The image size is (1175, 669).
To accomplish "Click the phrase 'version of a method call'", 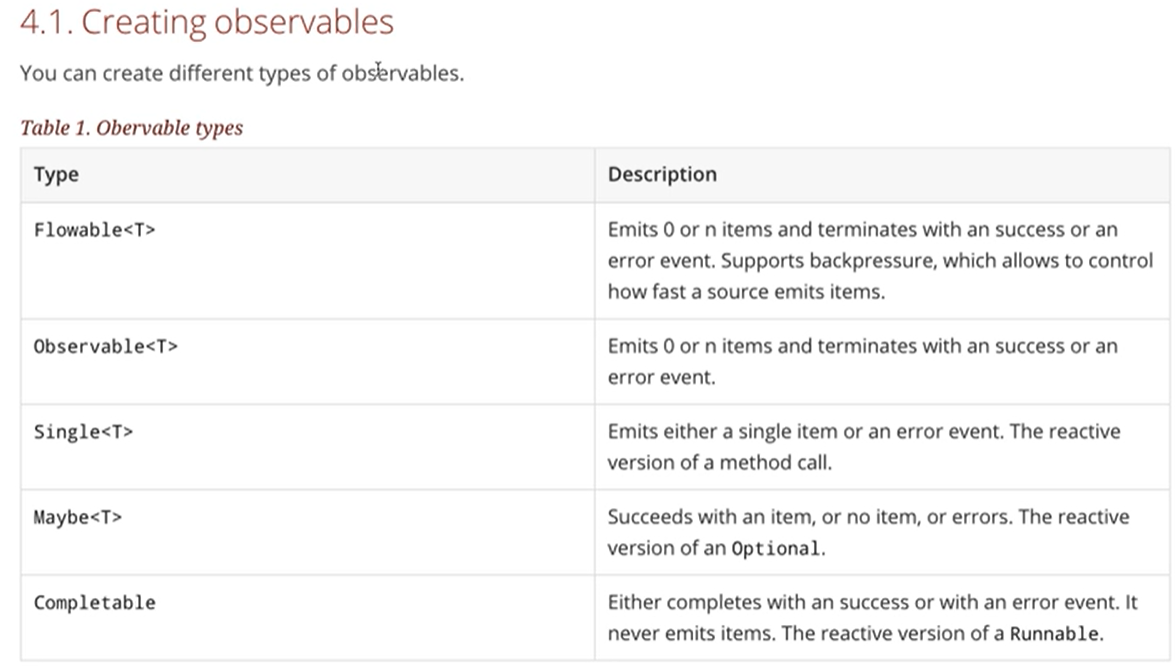I will click(718, 464).
